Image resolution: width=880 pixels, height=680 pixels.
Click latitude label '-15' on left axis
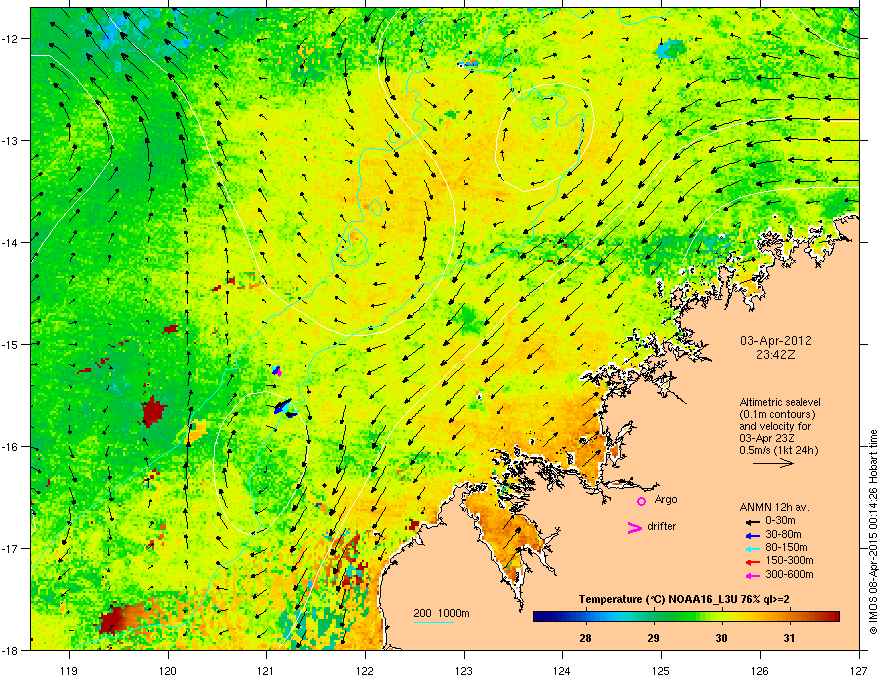(x=11, y=344)
